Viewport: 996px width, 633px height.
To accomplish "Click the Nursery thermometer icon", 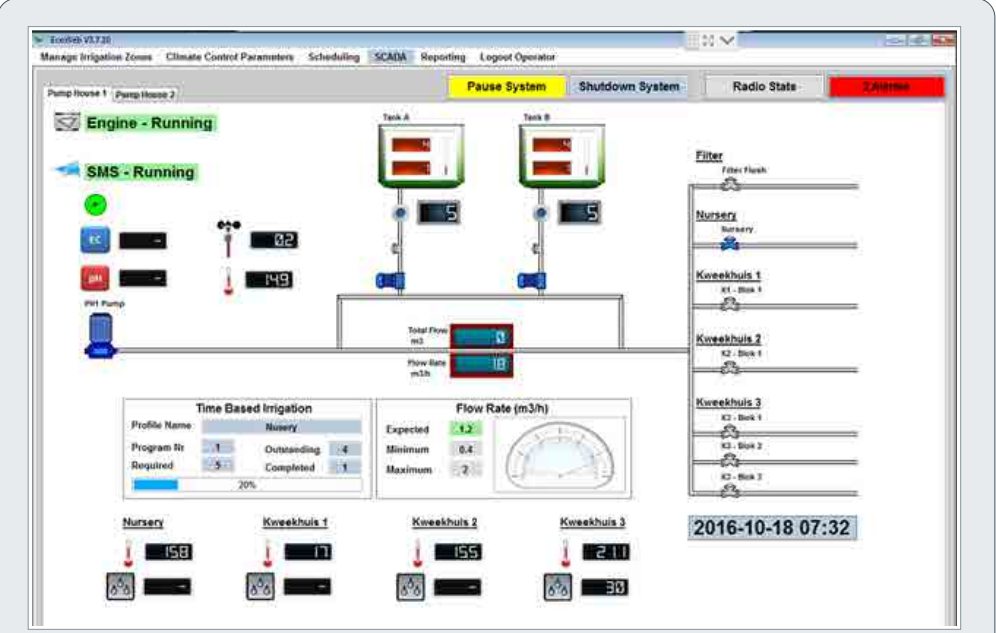I will tap(129, 552).
